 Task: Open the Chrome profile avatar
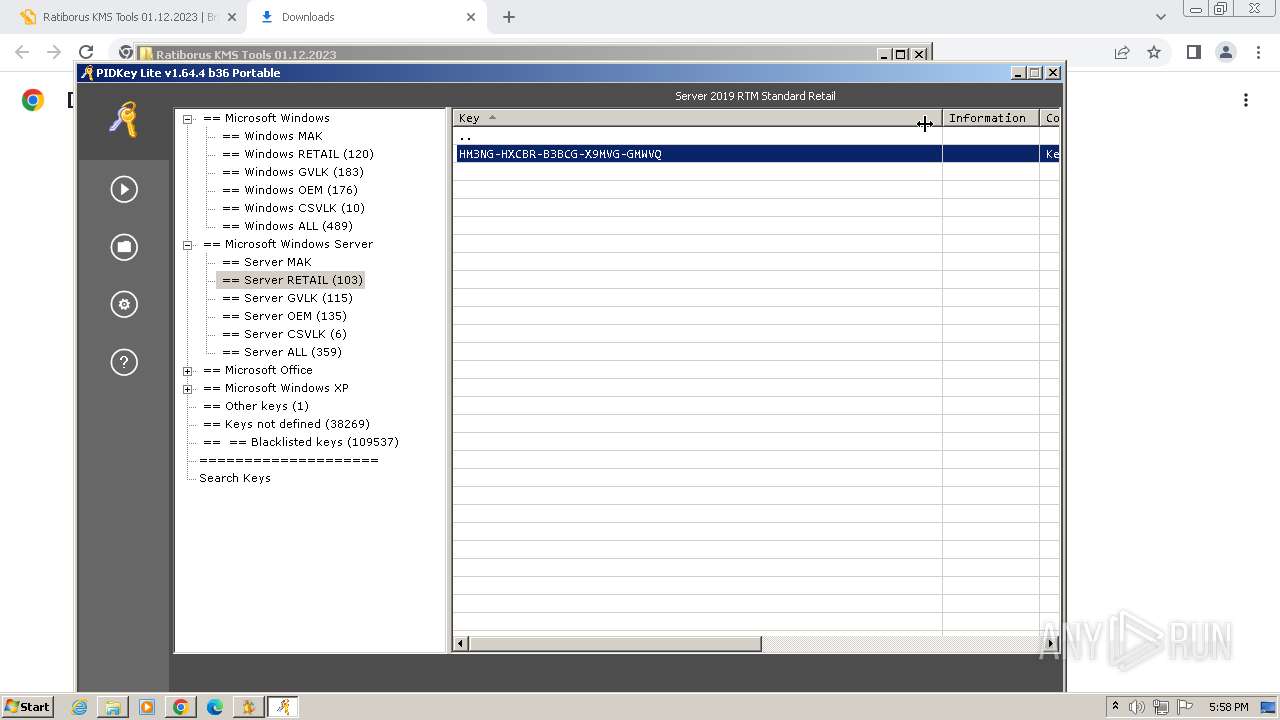[x=1225, y=52]
